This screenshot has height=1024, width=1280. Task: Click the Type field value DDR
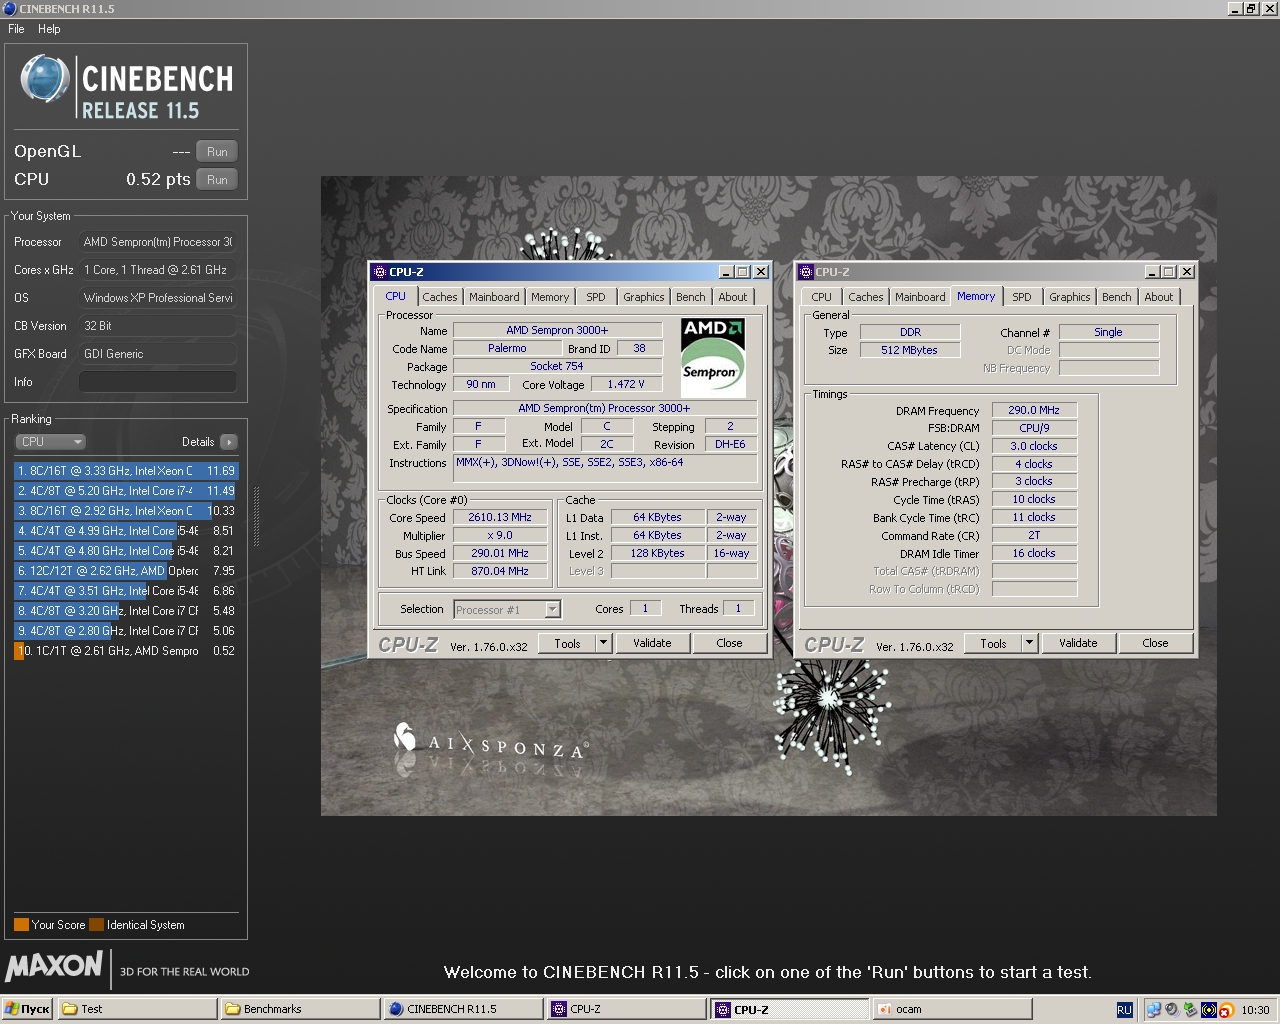[x=910, y=332]
